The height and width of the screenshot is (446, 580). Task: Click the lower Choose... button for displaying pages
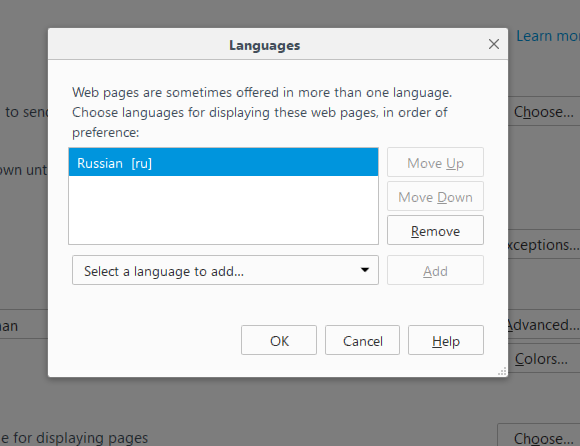(539, 436)
